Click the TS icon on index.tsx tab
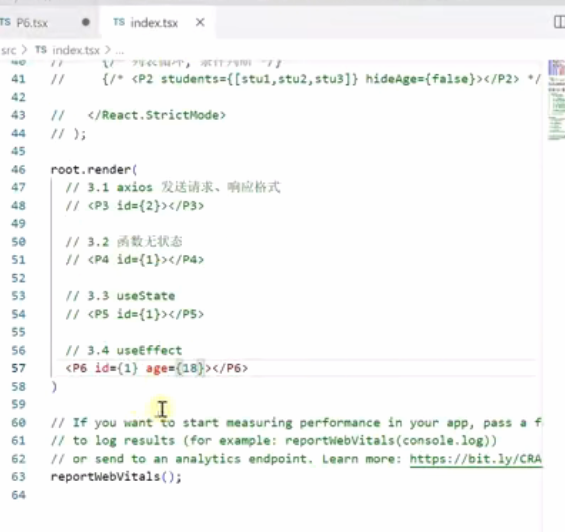The height and width of the screenshot is (532, 565). (x=119, y=22)
